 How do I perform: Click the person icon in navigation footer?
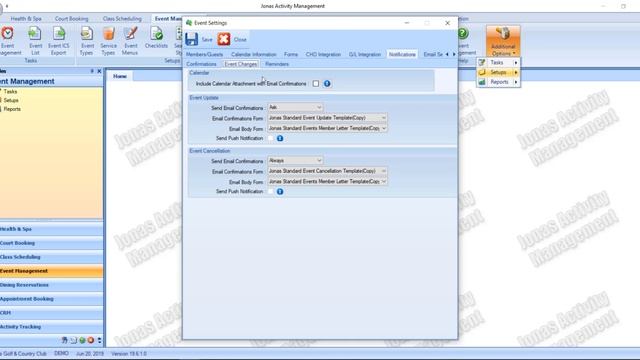(64, 340)
